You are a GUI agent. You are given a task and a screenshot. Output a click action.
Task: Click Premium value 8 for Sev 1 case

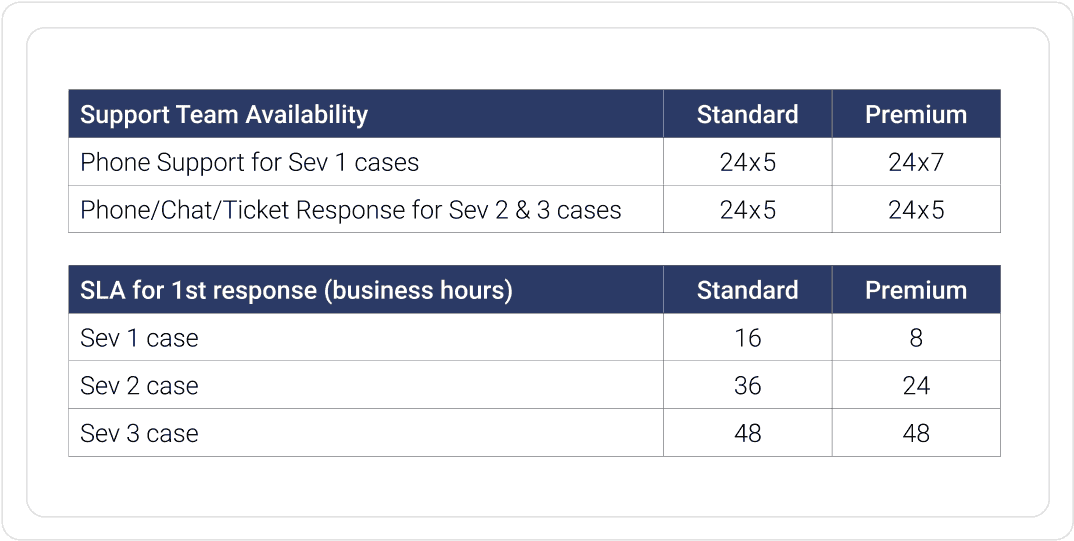pos(916,338)
